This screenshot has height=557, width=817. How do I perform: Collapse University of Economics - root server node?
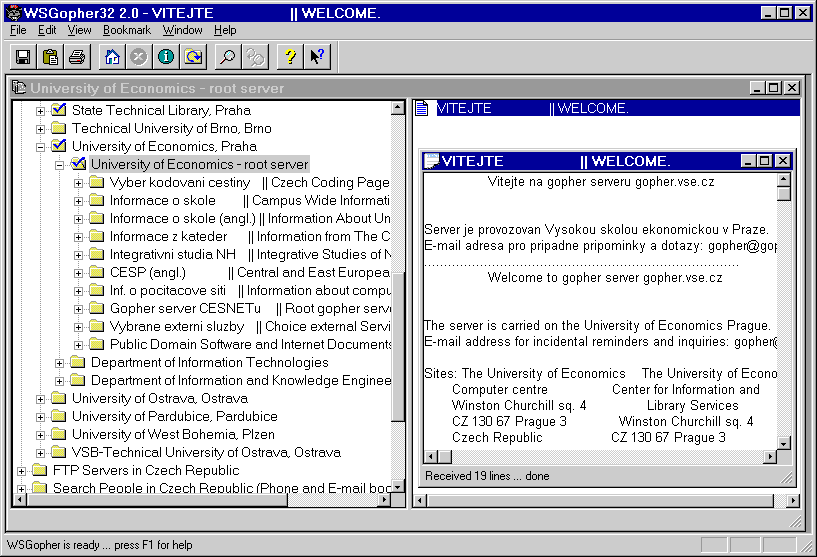pyautogui.click(x=59, y=166)
